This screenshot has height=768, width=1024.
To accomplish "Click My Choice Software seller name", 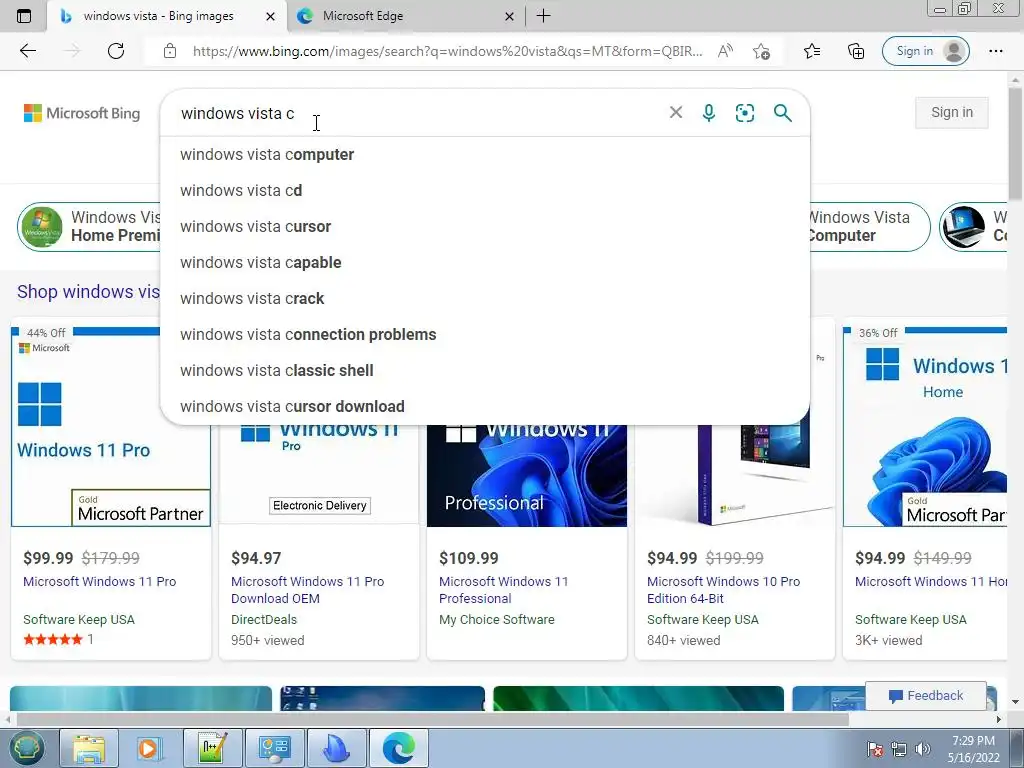I will (x=496, y=619).
